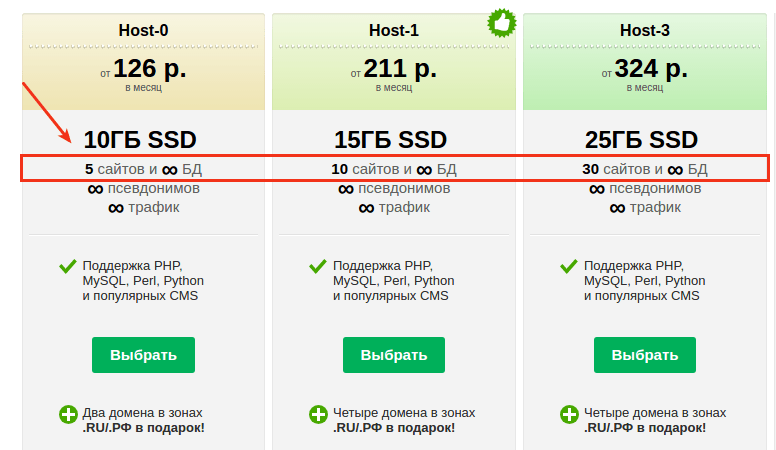Open the Host-0 plan title
This screenshot has width=776, height=450.
coord(144,30)
